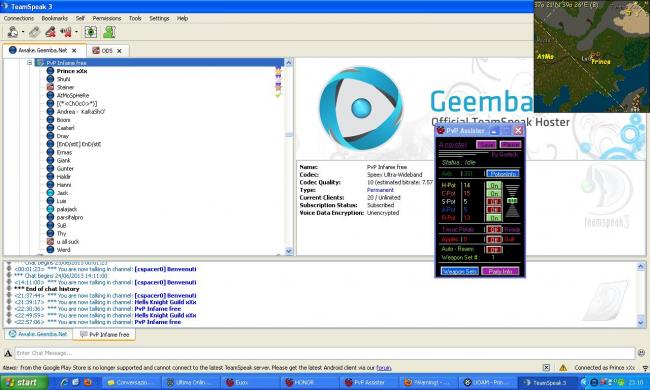Toggle H-Pot On switch in PvP Assister
This screenshot has width=650, height=390.
494,186
